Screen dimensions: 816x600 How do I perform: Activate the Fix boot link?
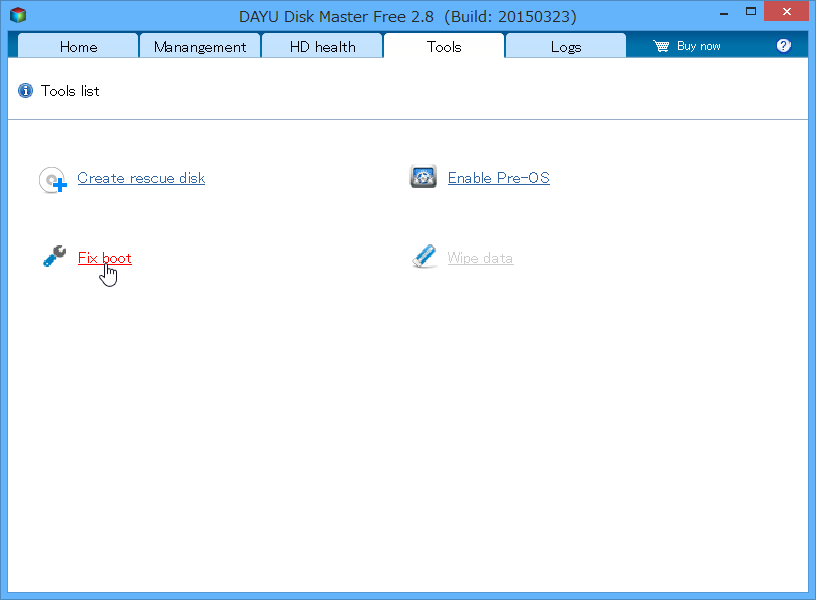tap(104, 258)
